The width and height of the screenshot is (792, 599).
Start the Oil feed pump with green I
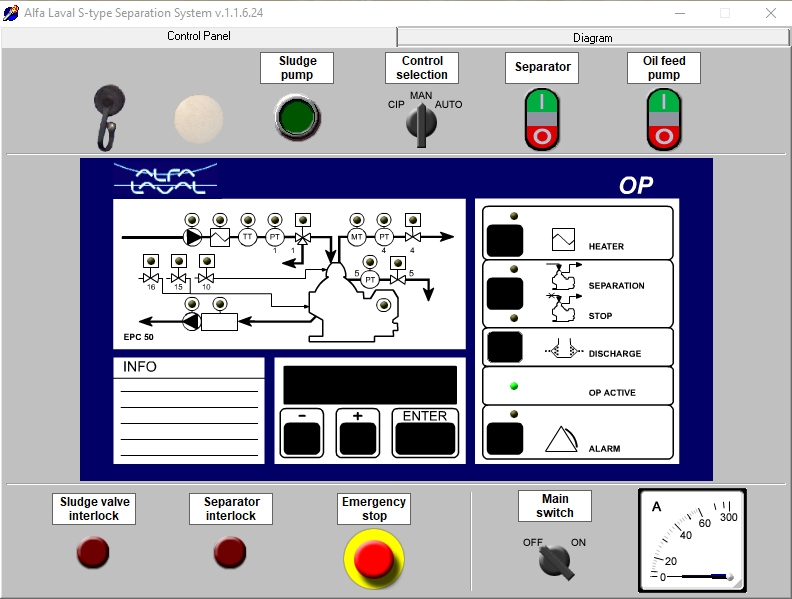(x=664, y=101)
